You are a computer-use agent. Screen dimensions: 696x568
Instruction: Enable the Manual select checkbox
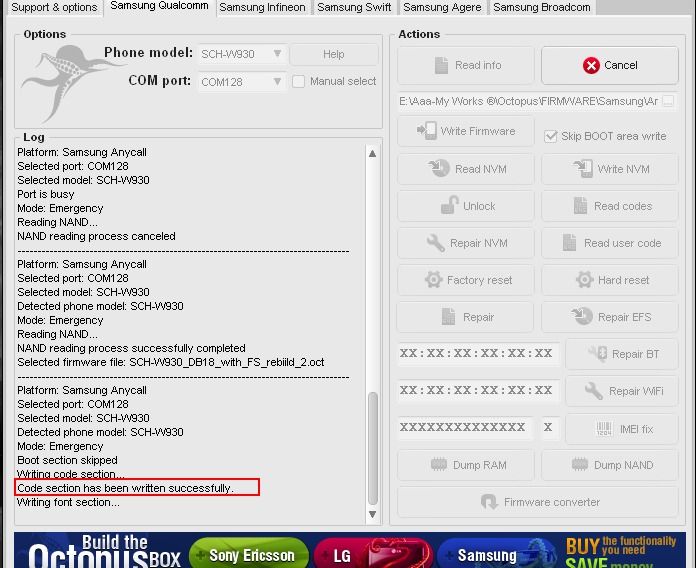pos(298,82)
